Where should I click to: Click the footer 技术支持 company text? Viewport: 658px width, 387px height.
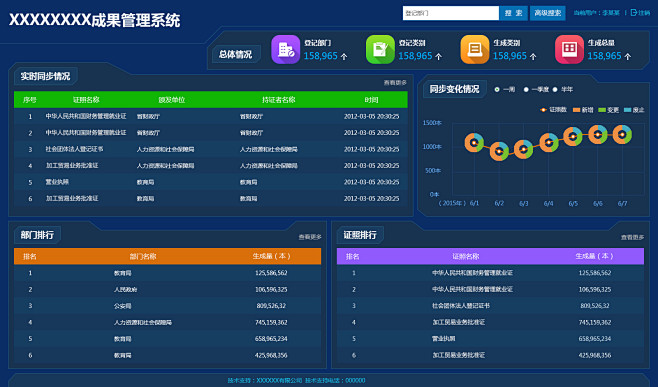pos(265,380)
